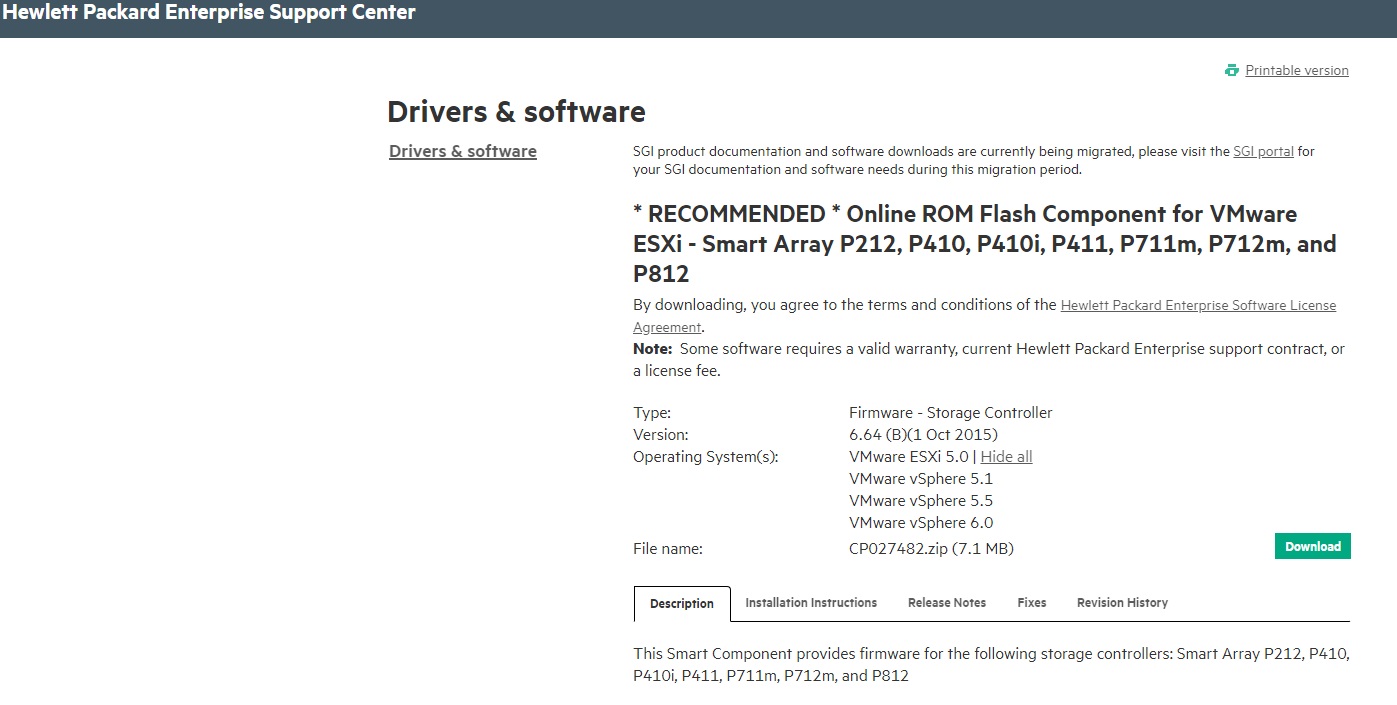Select the Description tab
The image size is (1397, 705).
[682, 604]
